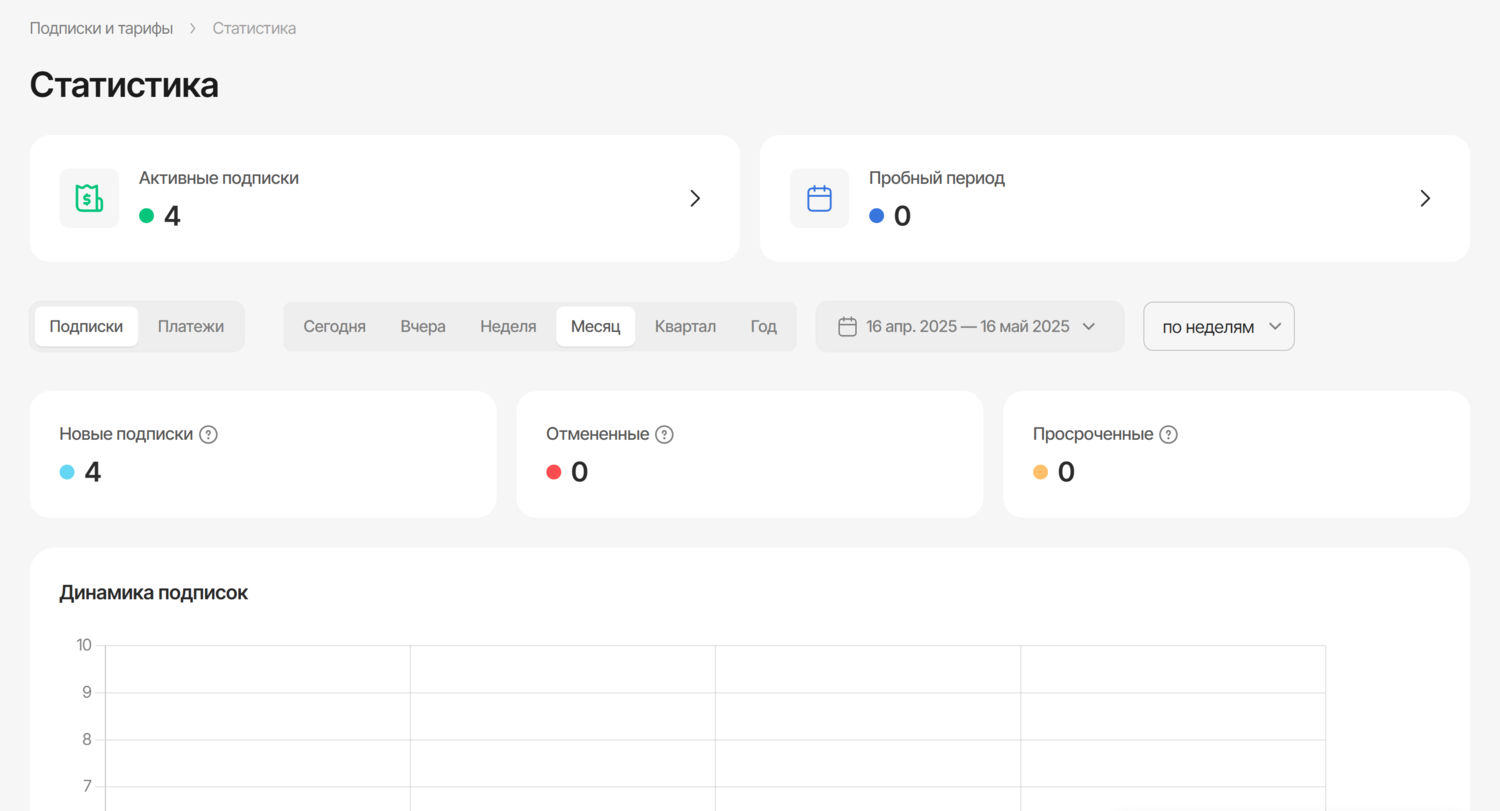
Task: Open trial period details via the card chevron
Action: pos(1425,198)
